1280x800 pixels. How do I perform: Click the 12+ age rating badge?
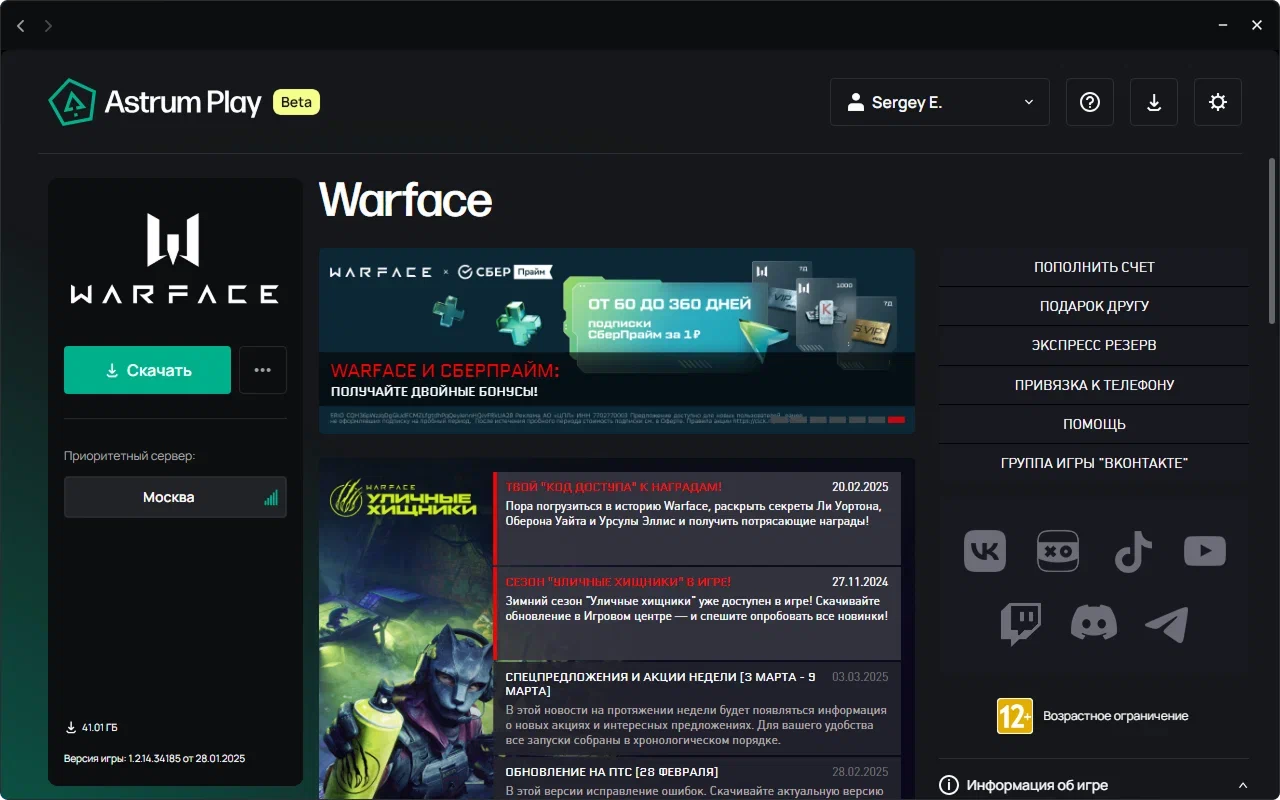1014,715
